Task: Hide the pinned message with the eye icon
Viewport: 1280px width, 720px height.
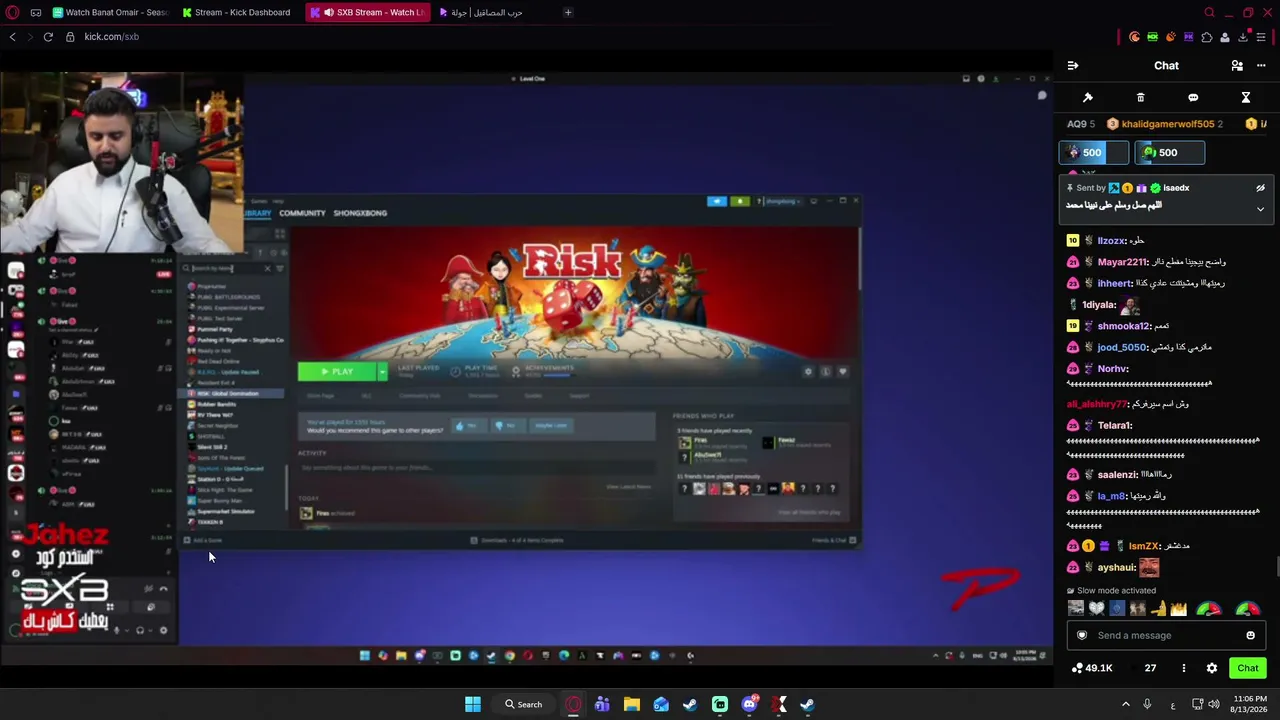Action: pos(1260,188)
